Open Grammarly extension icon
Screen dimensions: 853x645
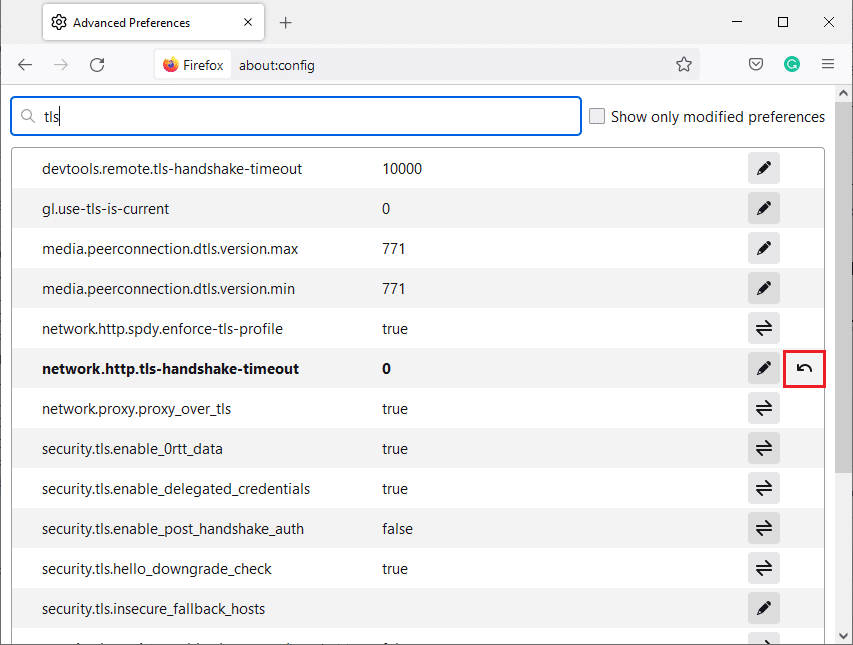[792, 65]
